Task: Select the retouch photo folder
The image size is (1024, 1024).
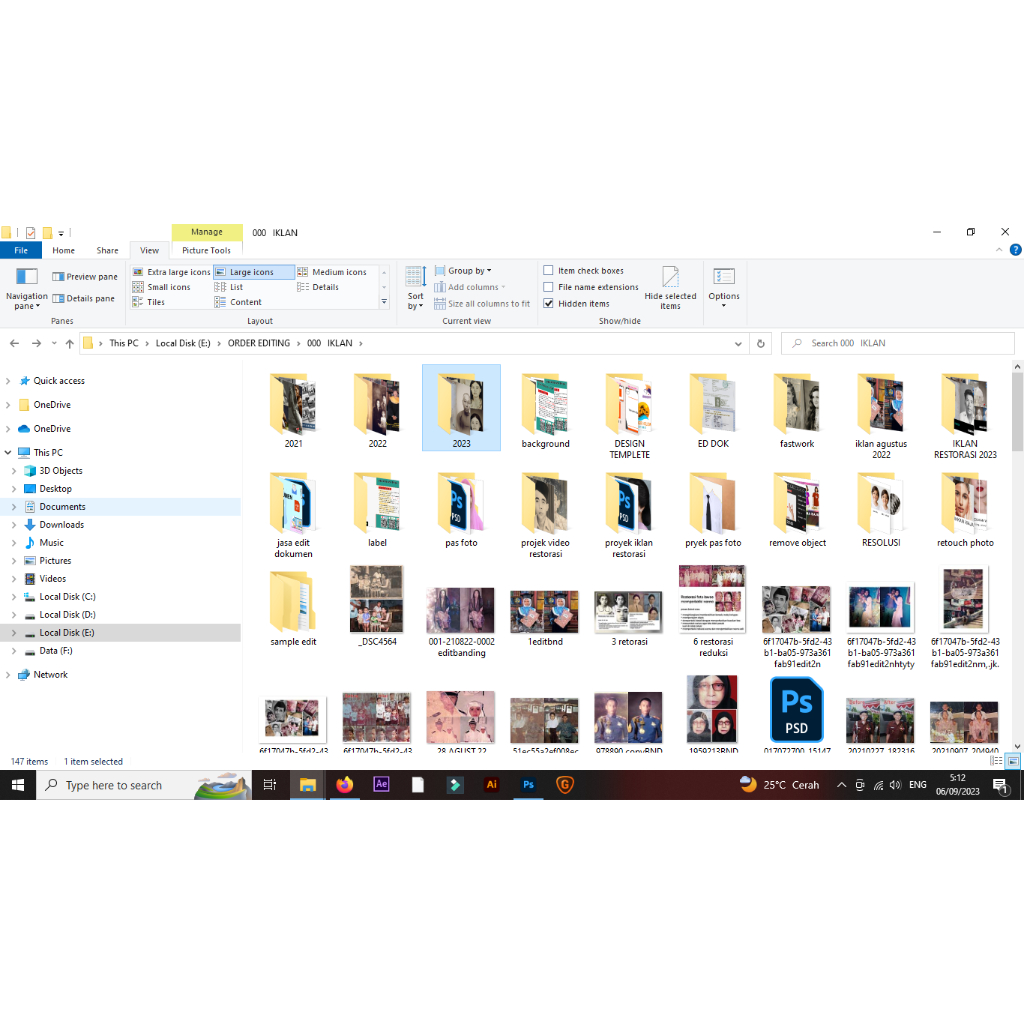Action: pos(965,509)
